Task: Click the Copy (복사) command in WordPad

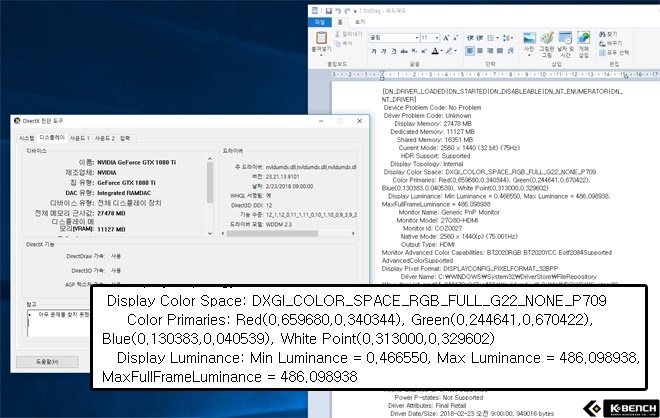Action: click(x=343, y=43)
